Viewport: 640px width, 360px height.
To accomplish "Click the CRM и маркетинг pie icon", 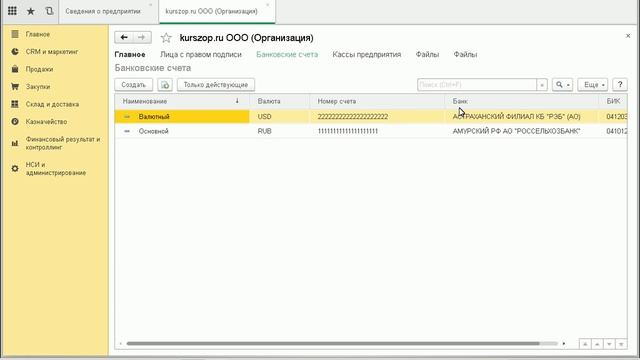I will 15,52.
